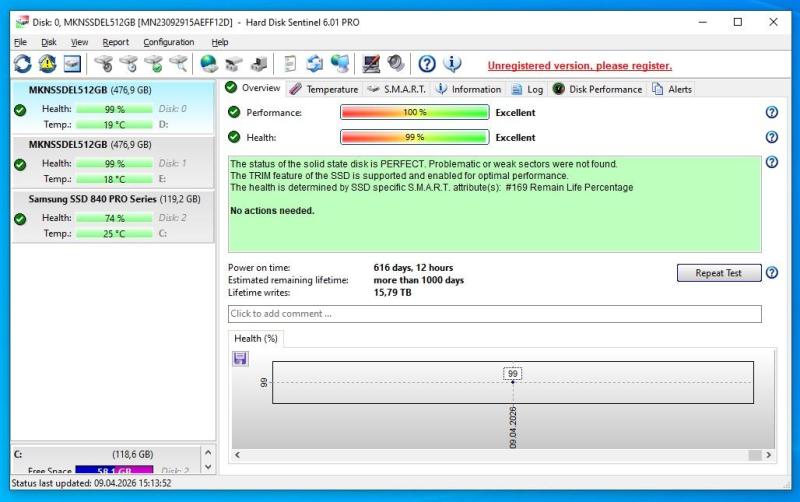This screenshot has height=502, width=800.
Task: Switch to the Information tab
Action: (x=468, y=89)
